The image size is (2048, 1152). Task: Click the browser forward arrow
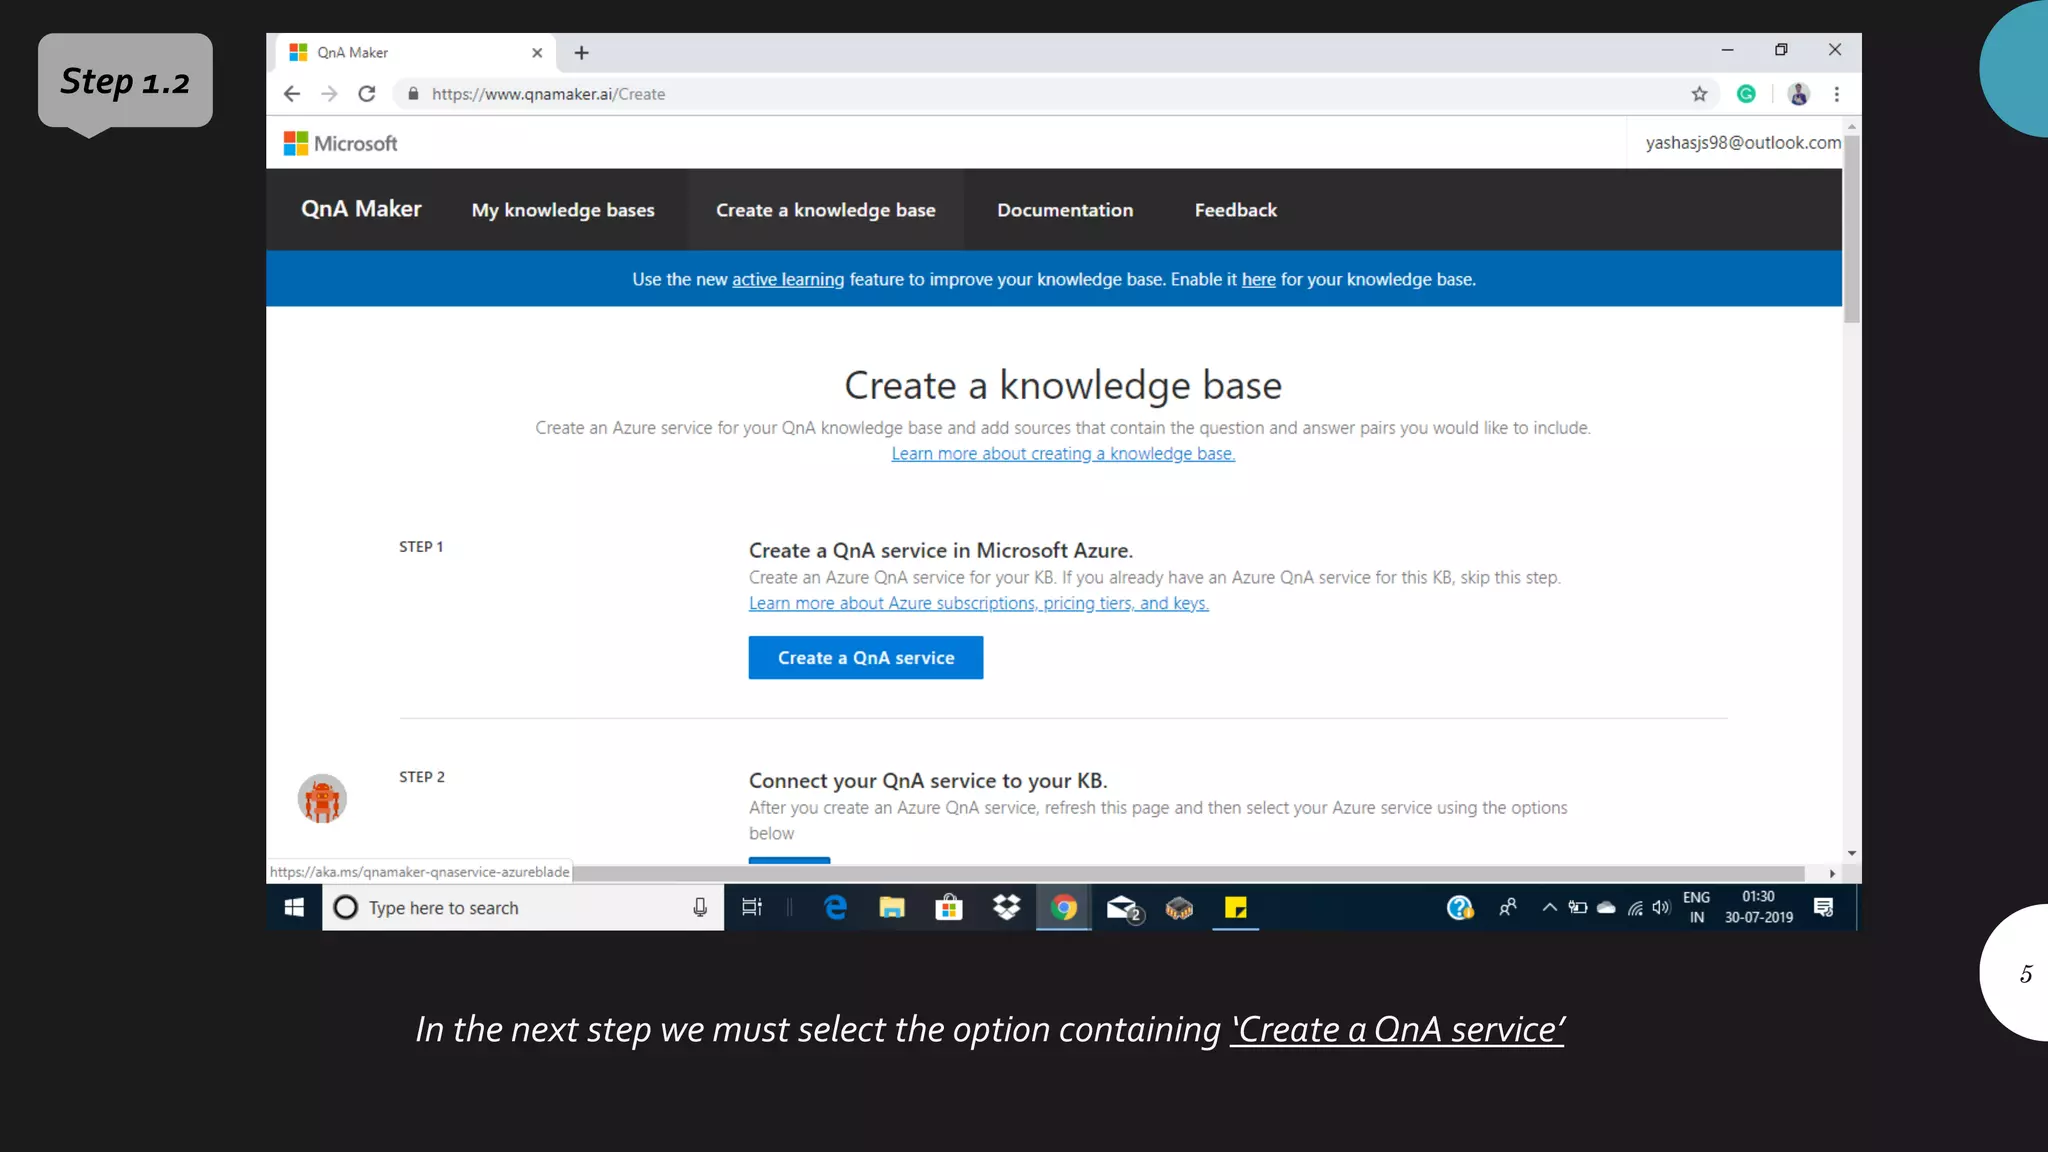coord(329,94)
